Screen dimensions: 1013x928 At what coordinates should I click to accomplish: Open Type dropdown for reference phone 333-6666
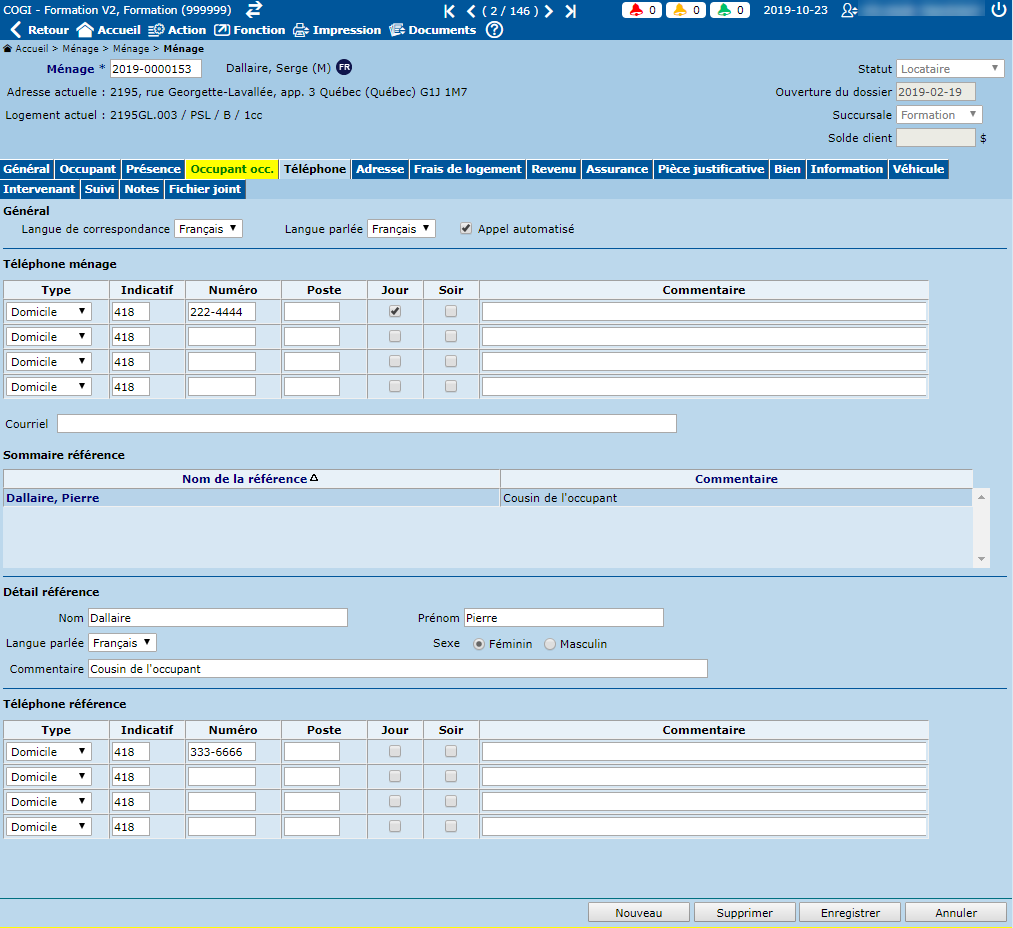click(48, 752)
